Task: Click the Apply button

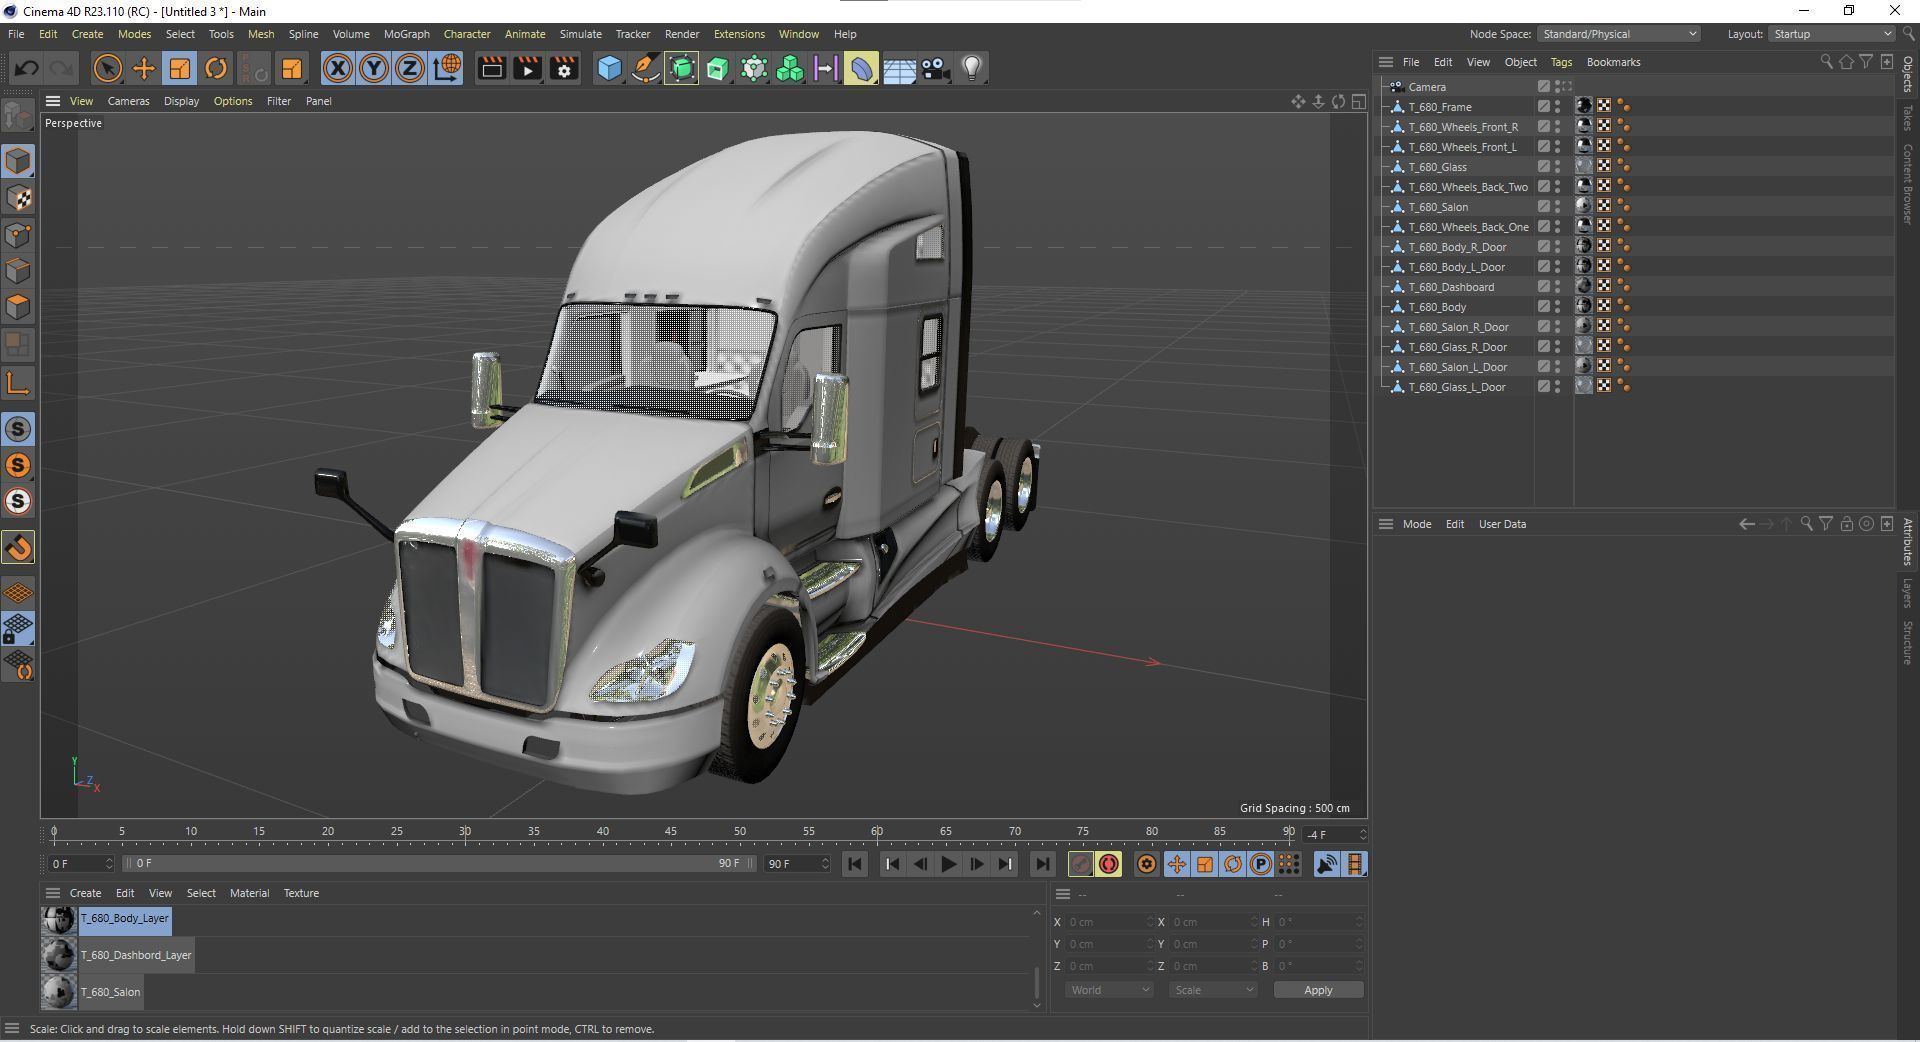Action: point(1318,990)
